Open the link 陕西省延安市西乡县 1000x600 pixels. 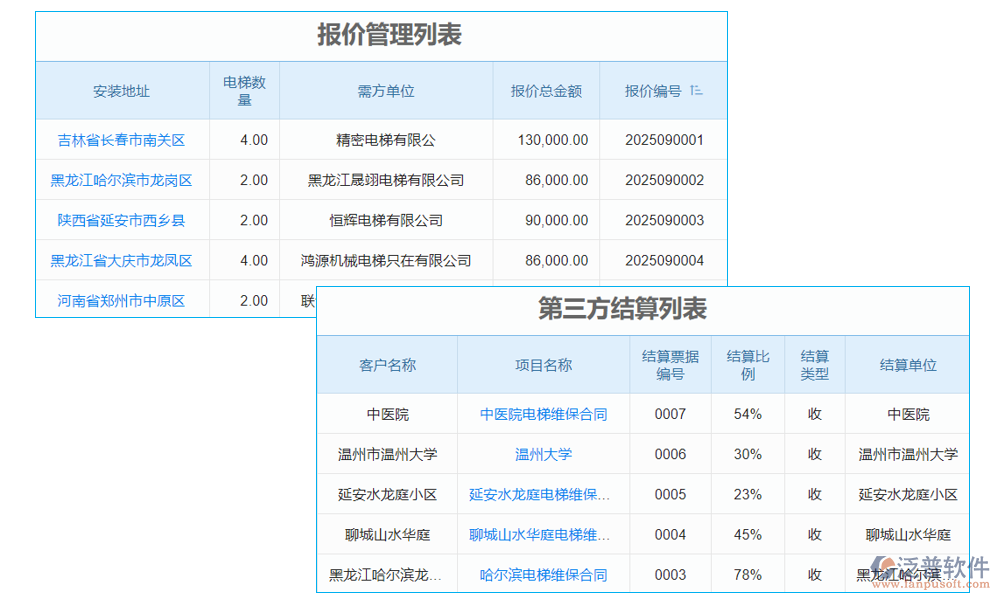122,220
